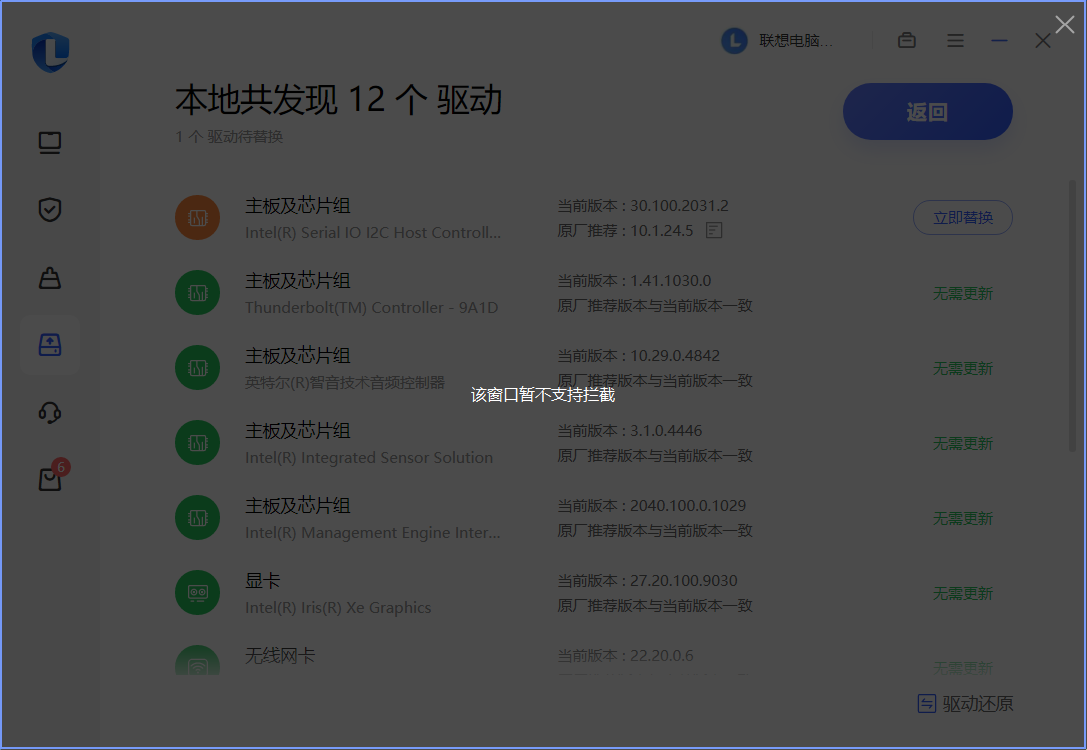The image size is (1087, 750).
Task: Click the 联想电脑 account avatar
Action: [x=734, y=41]
